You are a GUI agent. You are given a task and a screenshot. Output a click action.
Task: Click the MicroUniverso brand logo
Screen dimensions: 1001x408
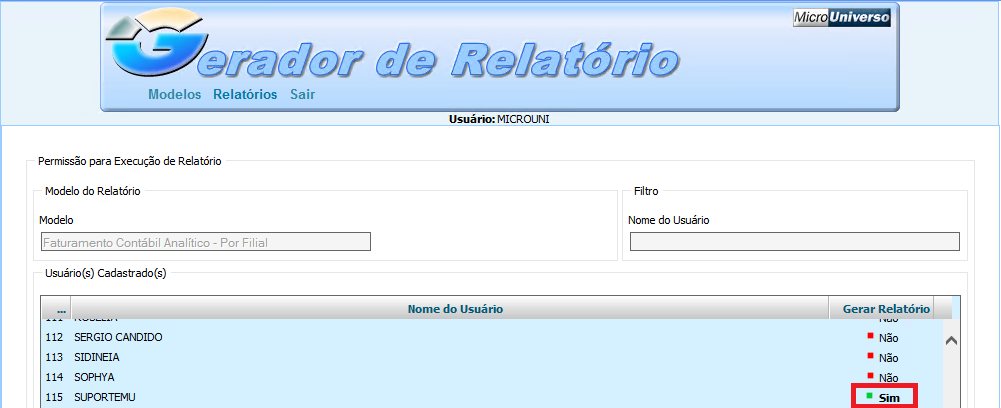click(x=841, y=17)
